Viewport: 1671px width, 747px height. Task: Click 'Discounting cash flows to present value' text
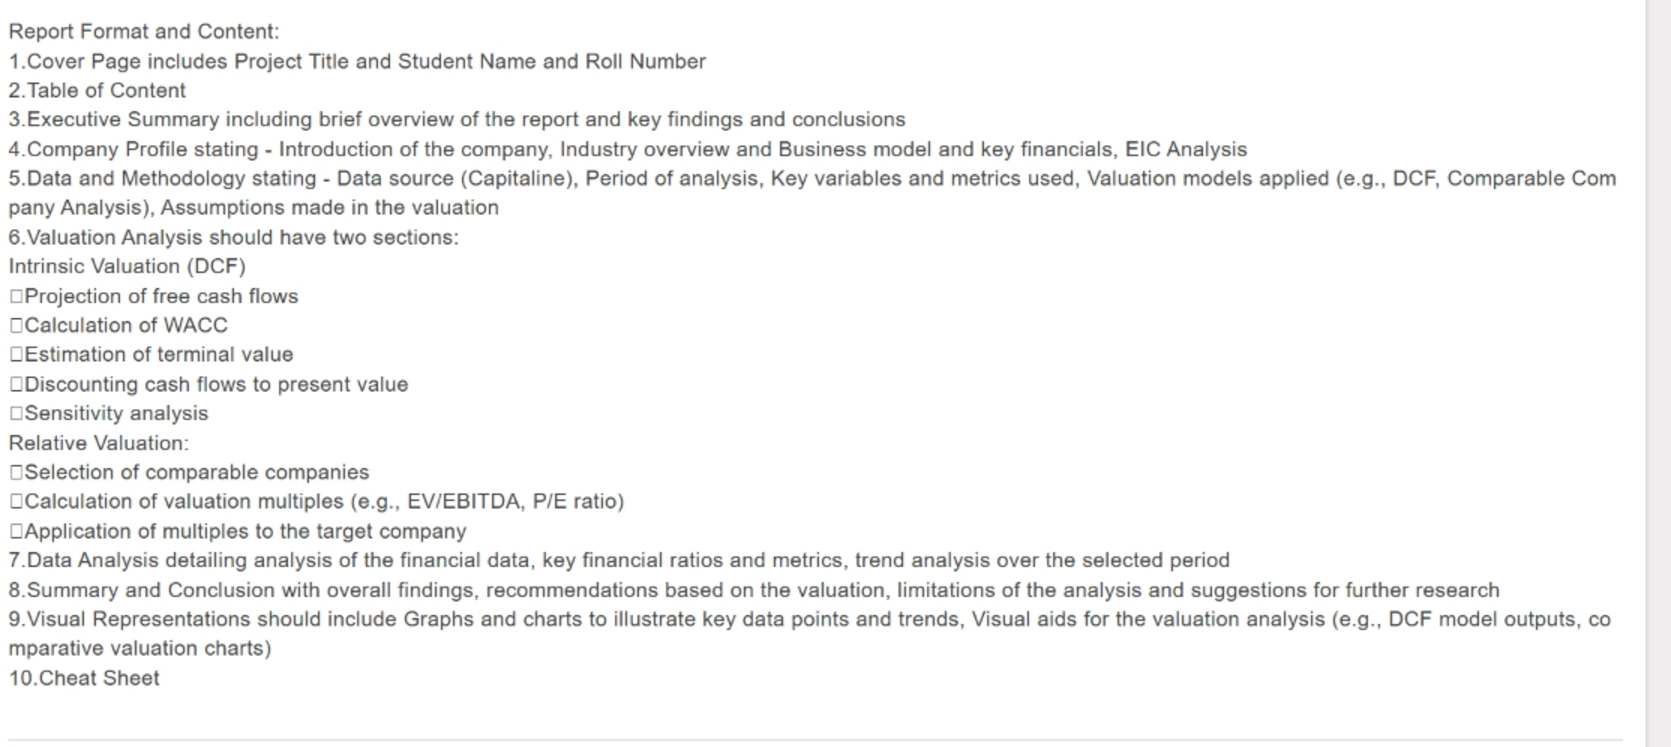pyautogui.click(x=216, y=385)
